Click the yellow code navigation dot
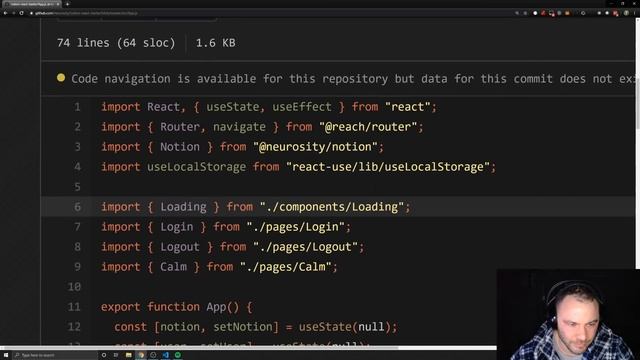This screenshot has width=640, height=360. tap(61, 78)
